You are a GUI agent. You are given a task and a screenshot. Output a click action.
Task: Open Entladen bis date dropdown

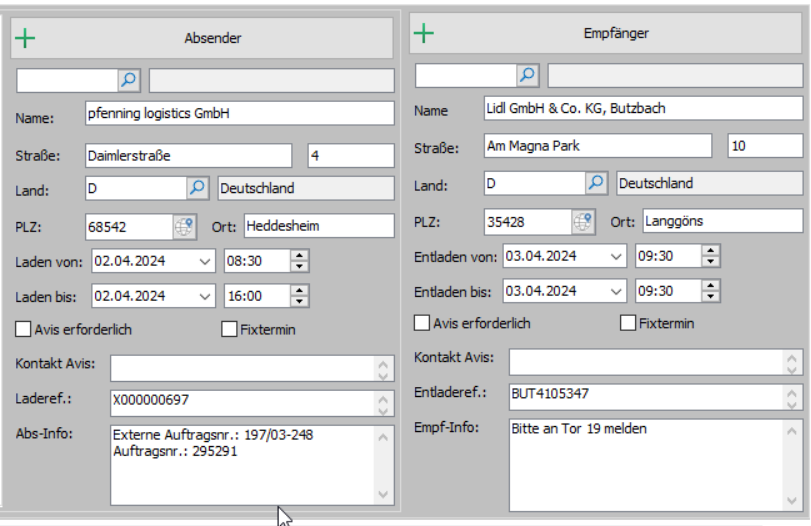click(x=615, y=292)
